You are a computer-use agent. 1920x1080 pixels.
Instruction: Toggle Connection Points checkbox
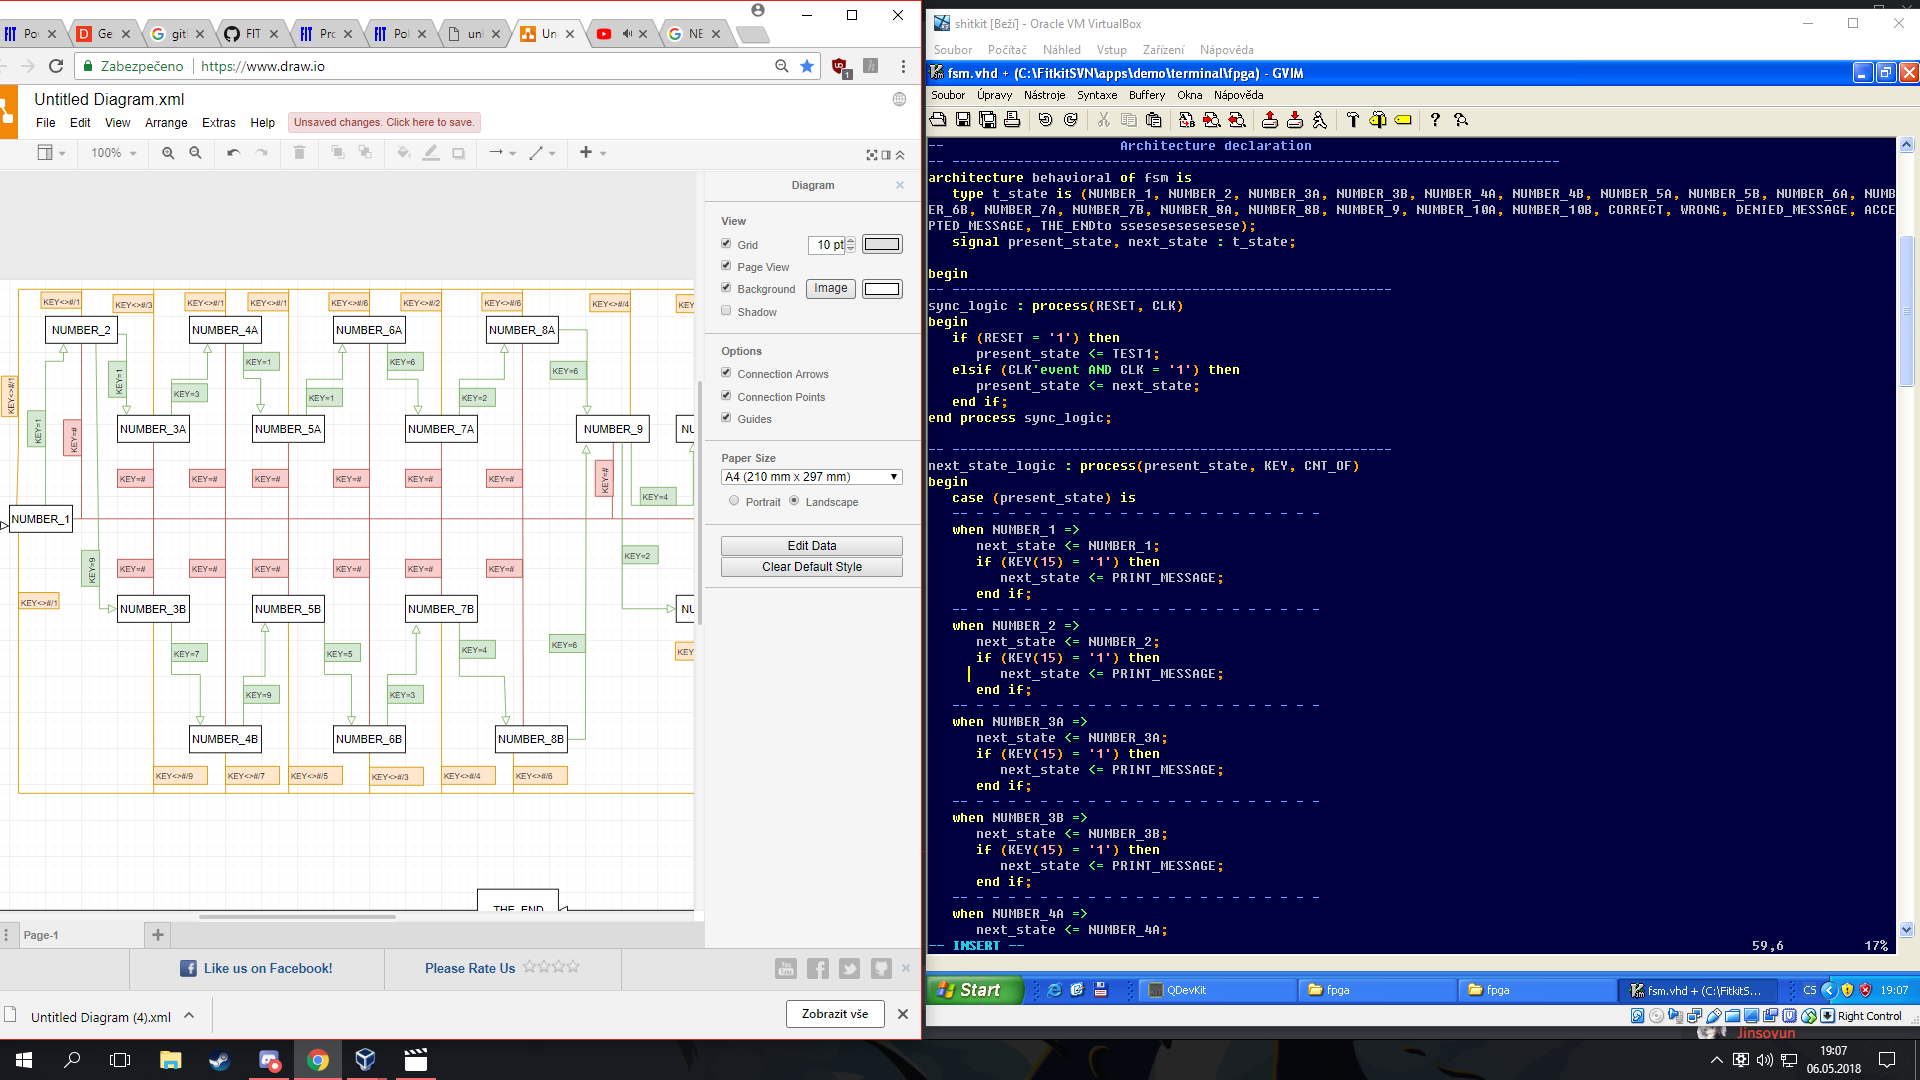[726, 395]
